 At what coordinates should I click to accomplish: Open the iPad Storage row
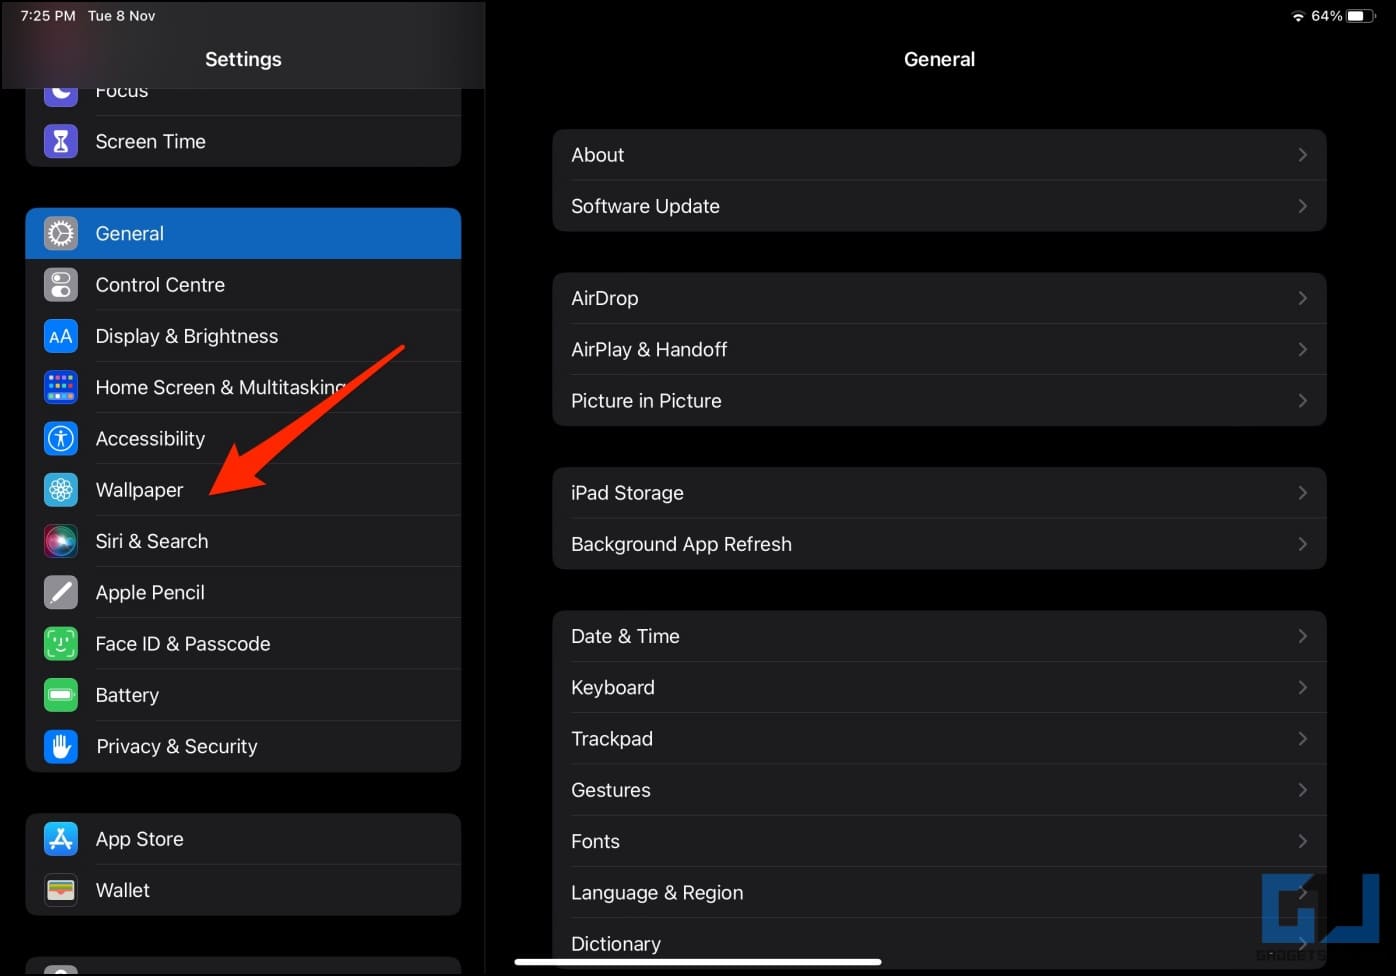pyautogui.click(x=939, y=493)
